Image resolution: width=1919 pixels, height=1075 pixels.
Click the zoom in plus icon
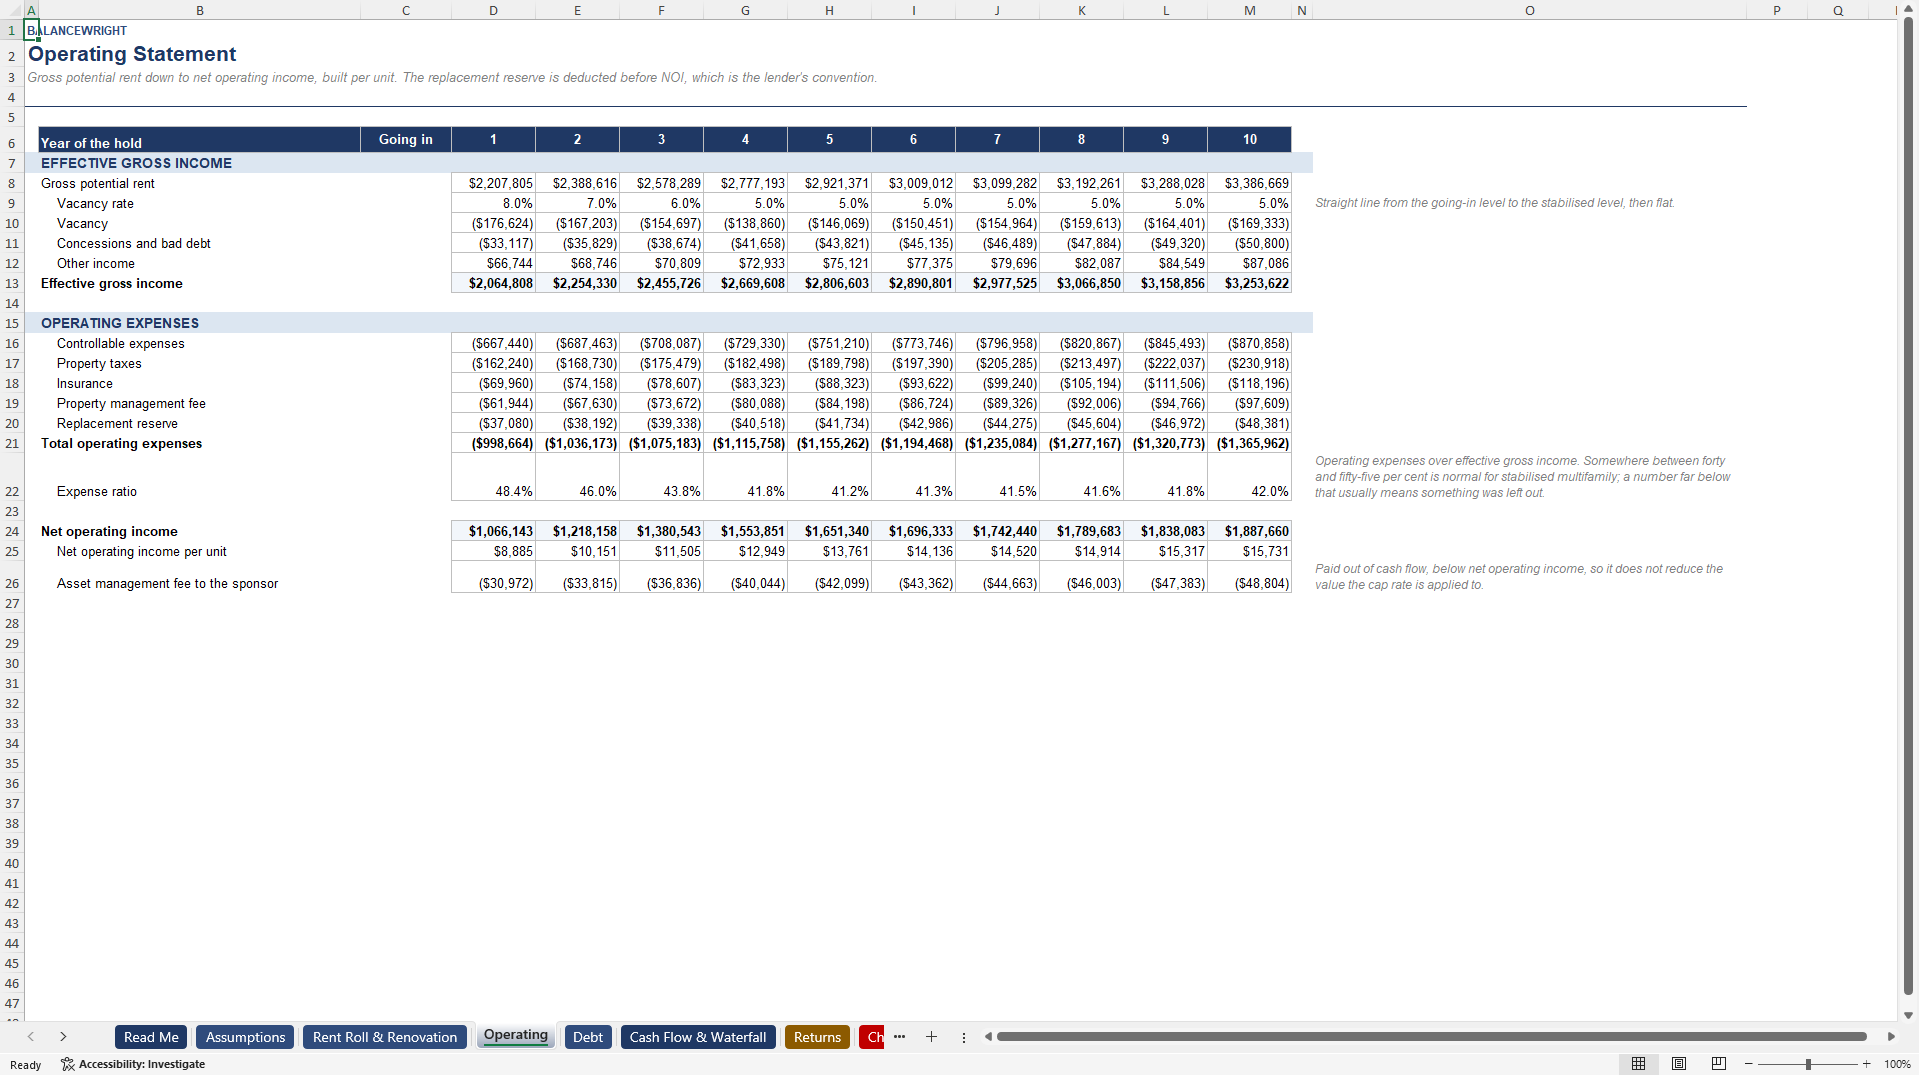tap(1866, 1064)
